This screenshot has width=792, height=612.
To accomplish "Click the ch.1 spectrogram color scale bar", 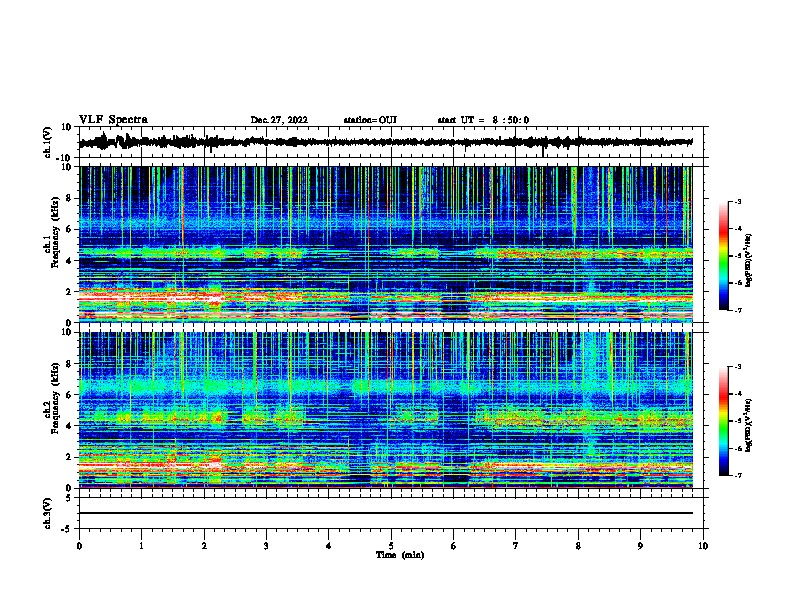I will (x=724, y=256).
